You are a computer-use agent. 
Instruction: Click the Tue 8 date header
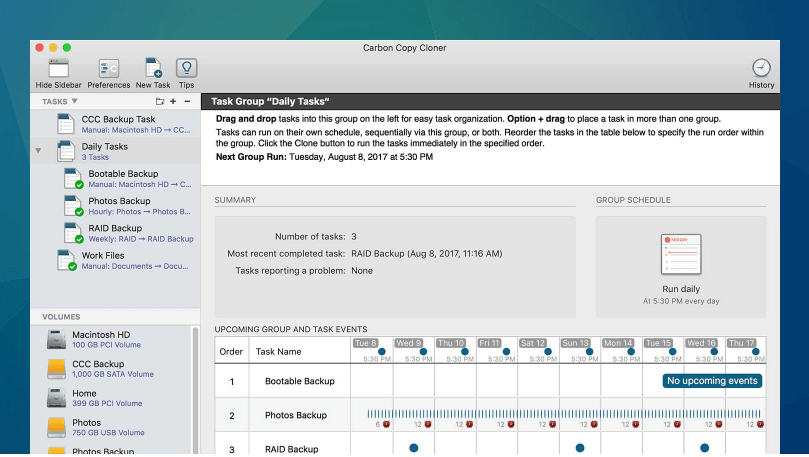[365, 343]
